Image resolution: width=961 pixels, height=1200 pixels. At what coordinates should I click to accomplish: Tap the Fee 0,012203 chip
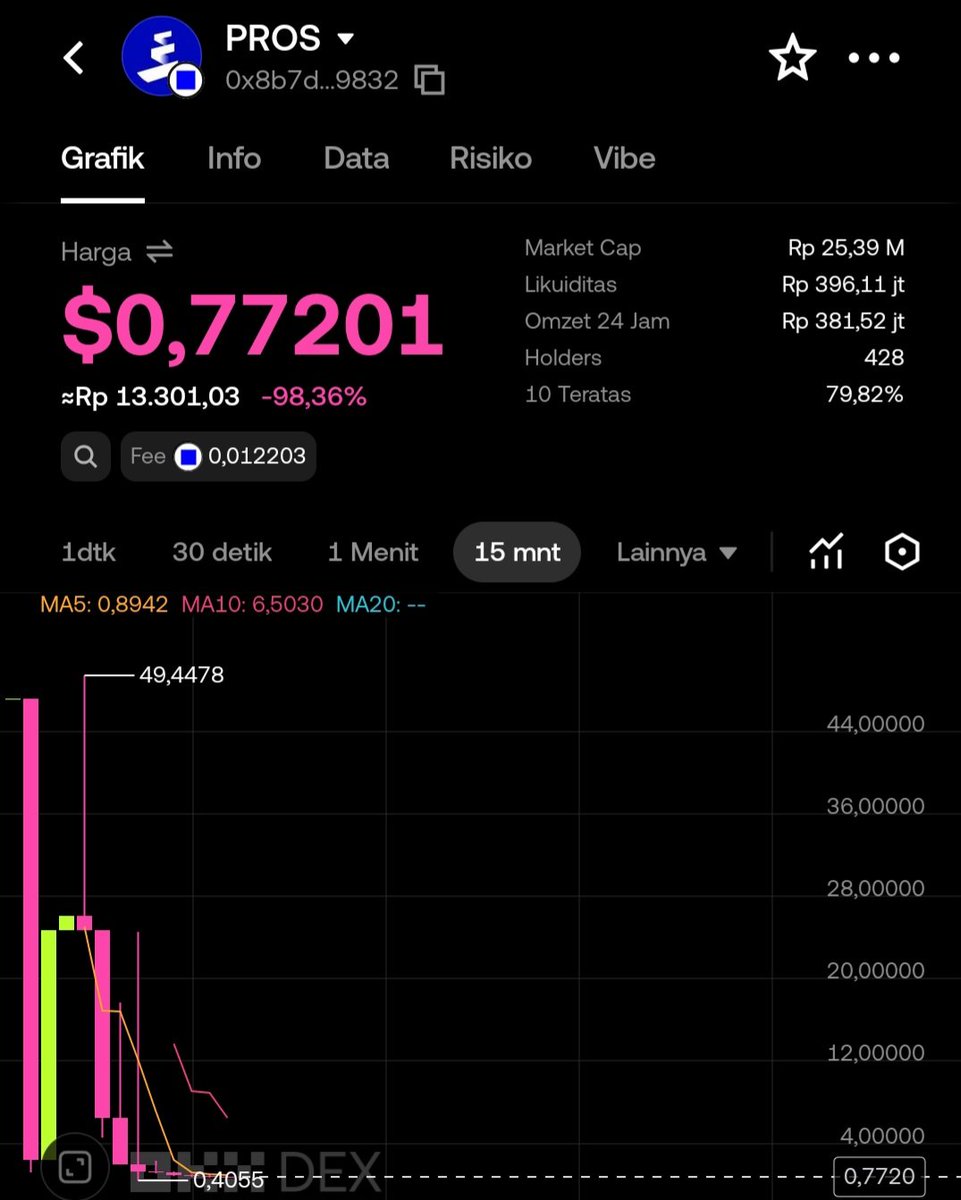coord(218,457)
